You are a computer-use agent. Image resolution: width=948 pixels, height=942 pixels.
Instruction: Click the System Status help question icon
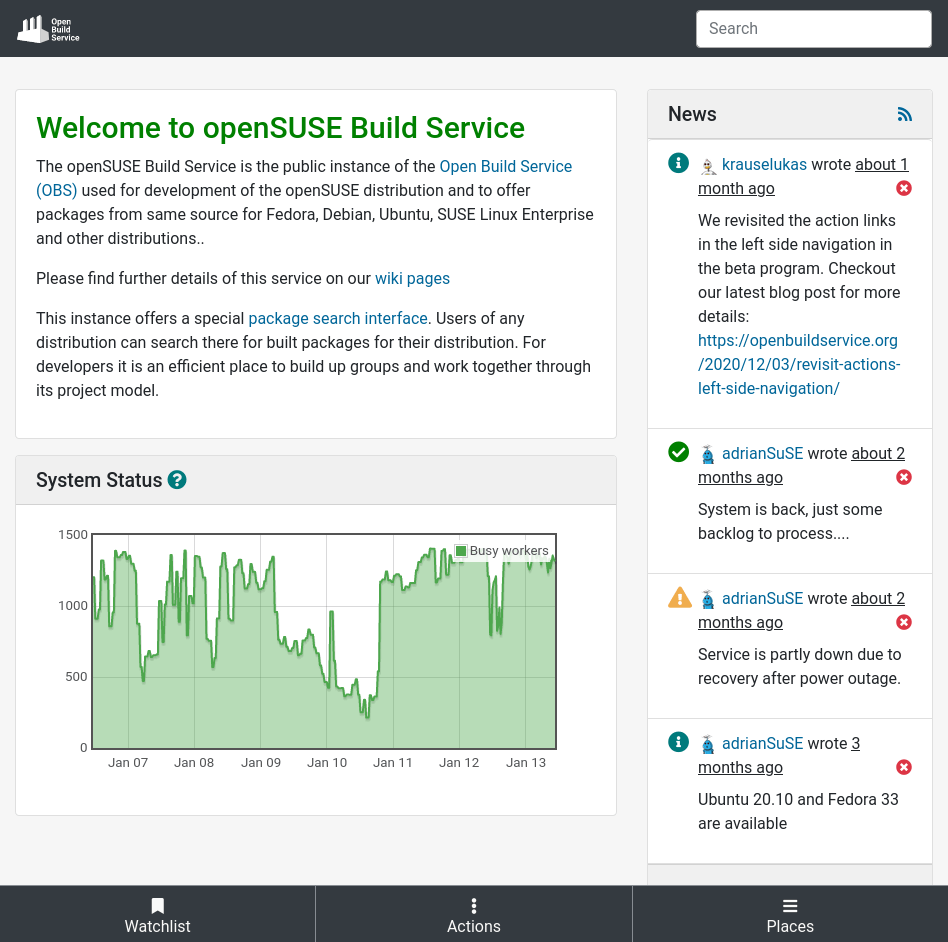177,480
